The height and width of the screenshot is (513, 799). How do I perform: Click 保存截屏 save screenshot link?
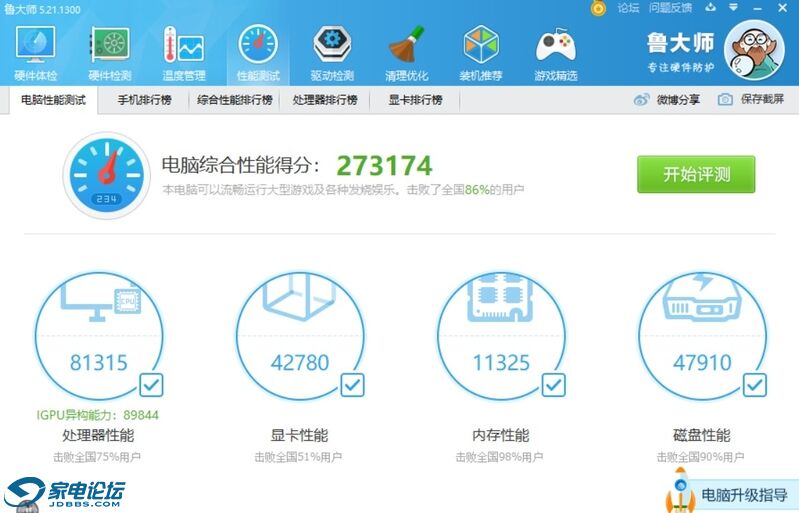(x=762, y=99)
